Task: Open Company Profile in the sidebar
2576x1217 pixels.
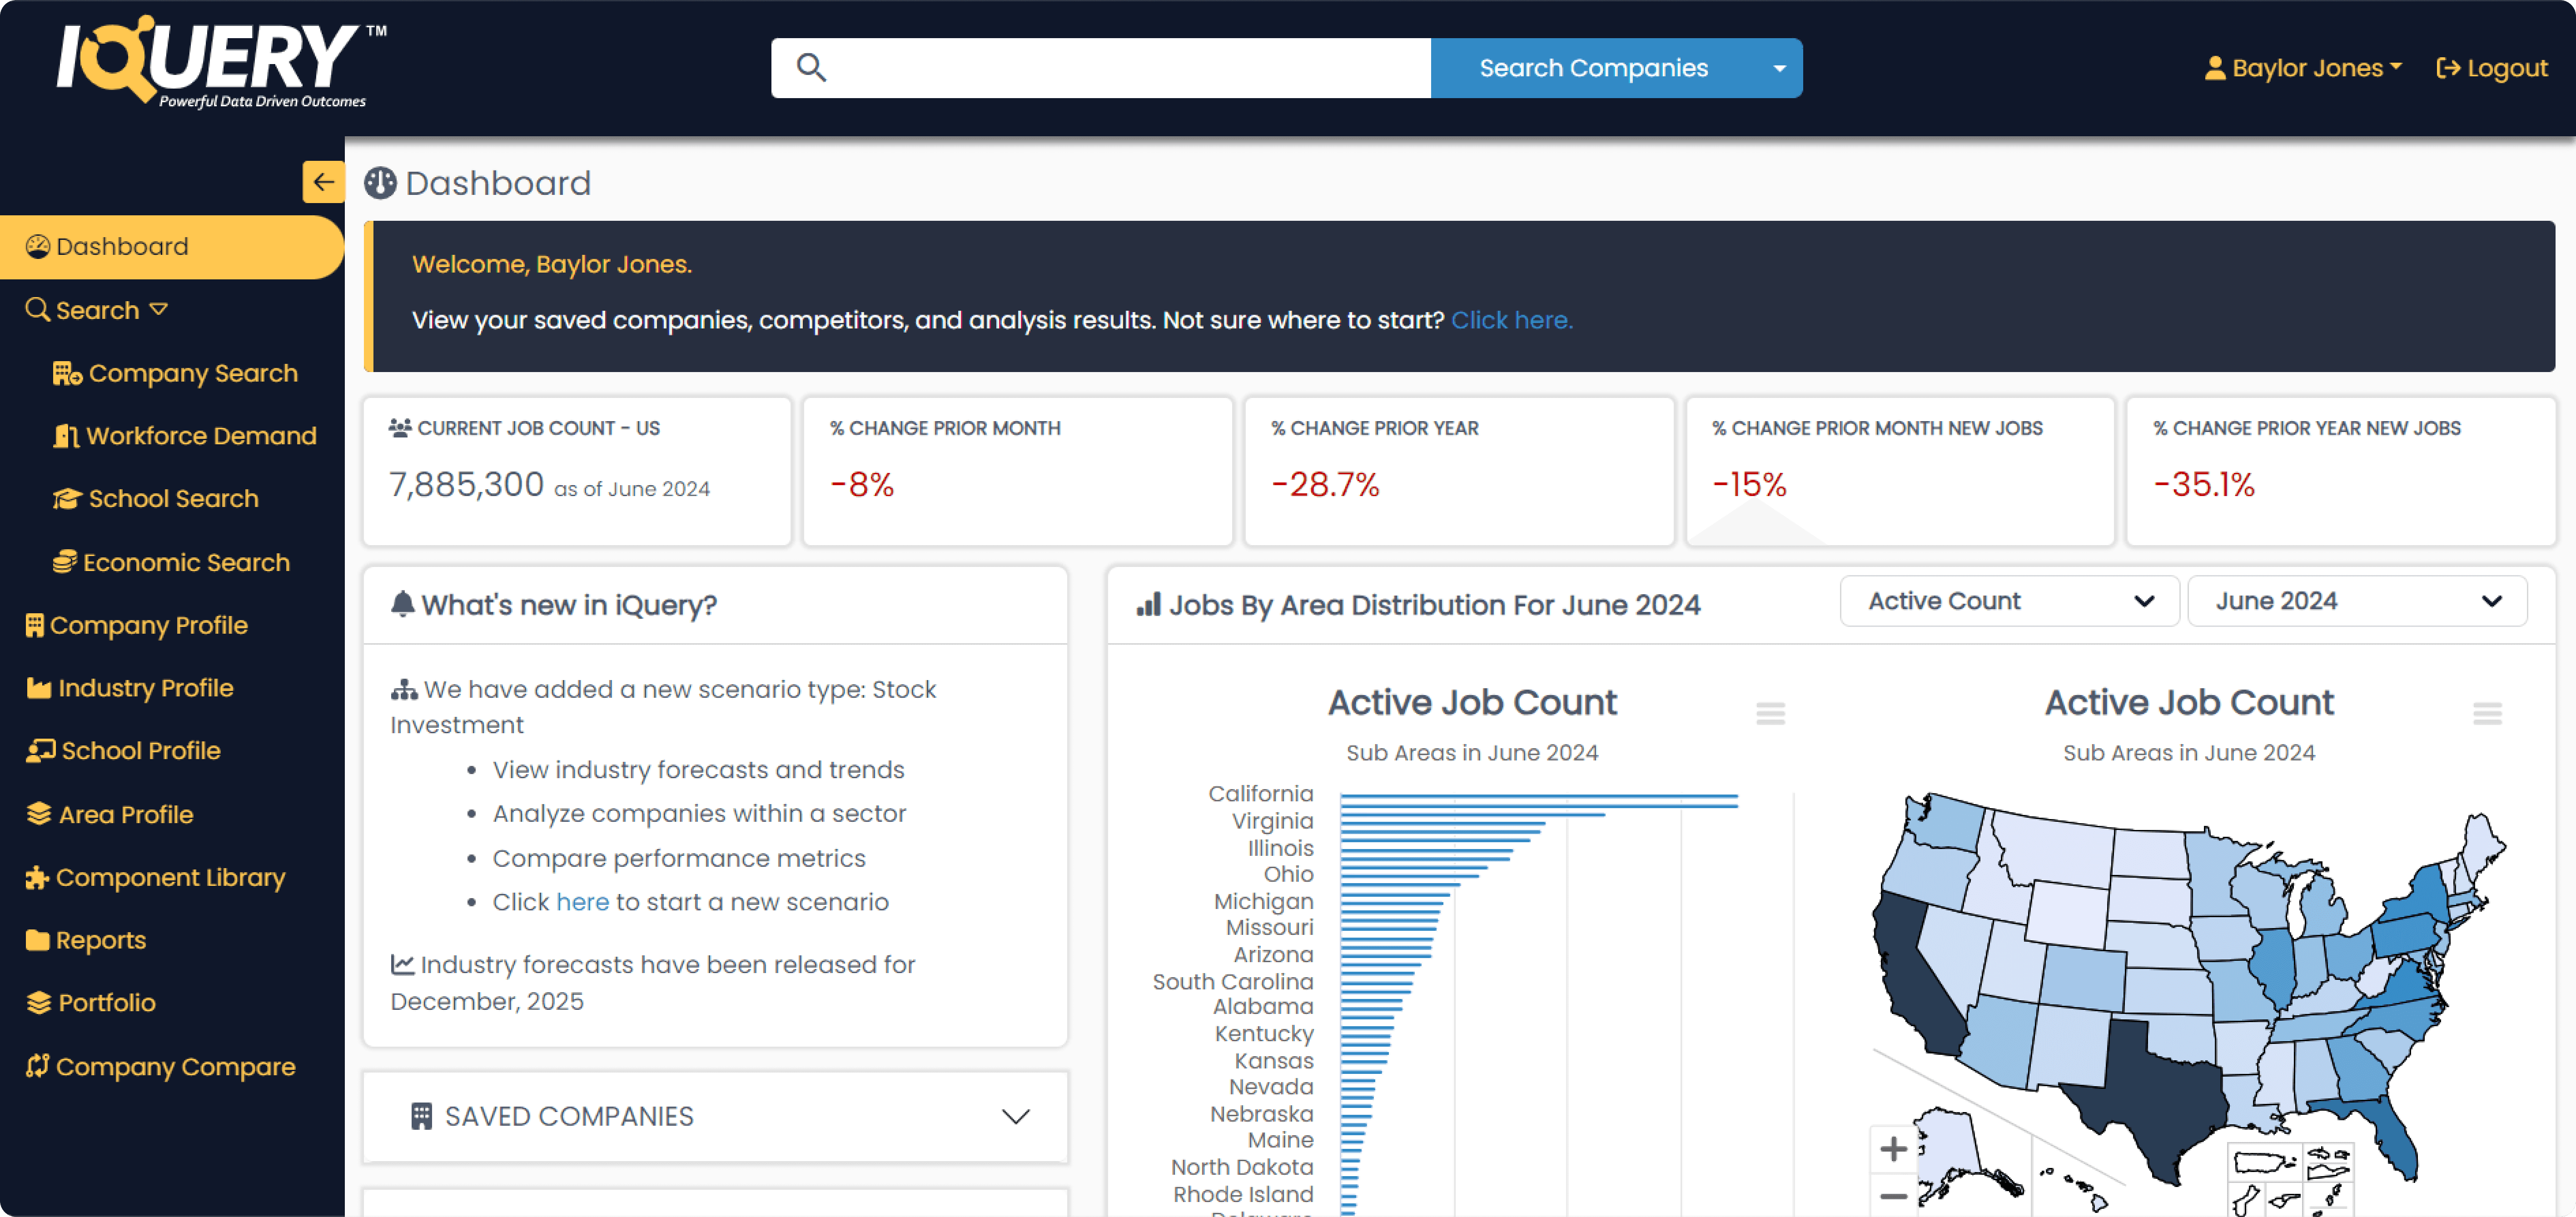Action: [x=137, y=625]
